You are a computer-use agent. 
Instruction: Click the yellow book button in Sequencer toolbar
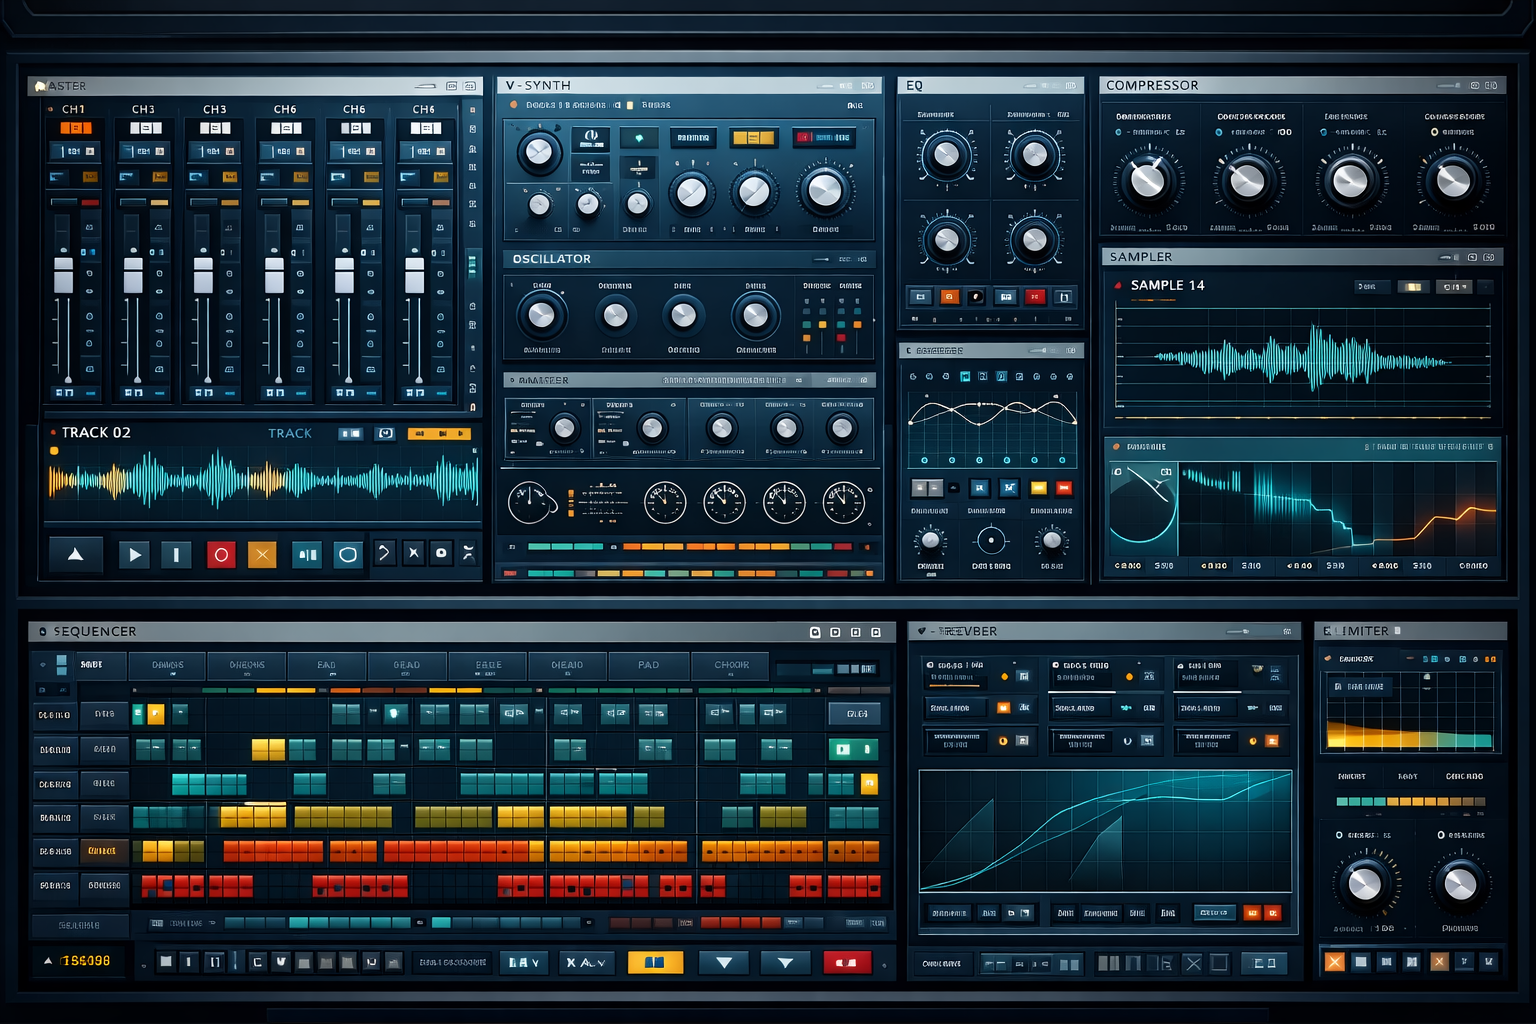(655, 962)
